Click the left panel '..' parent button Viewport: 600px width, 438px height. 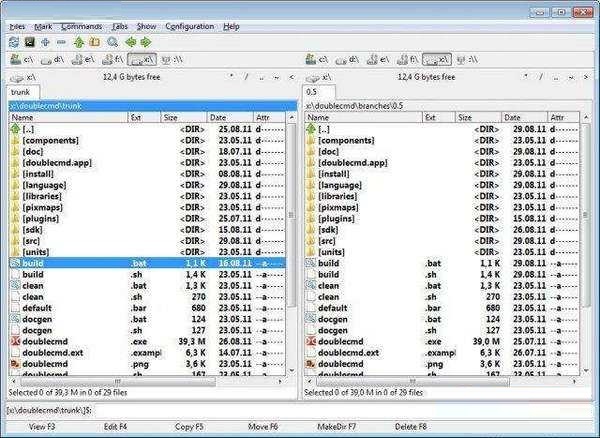pos(261,77)
